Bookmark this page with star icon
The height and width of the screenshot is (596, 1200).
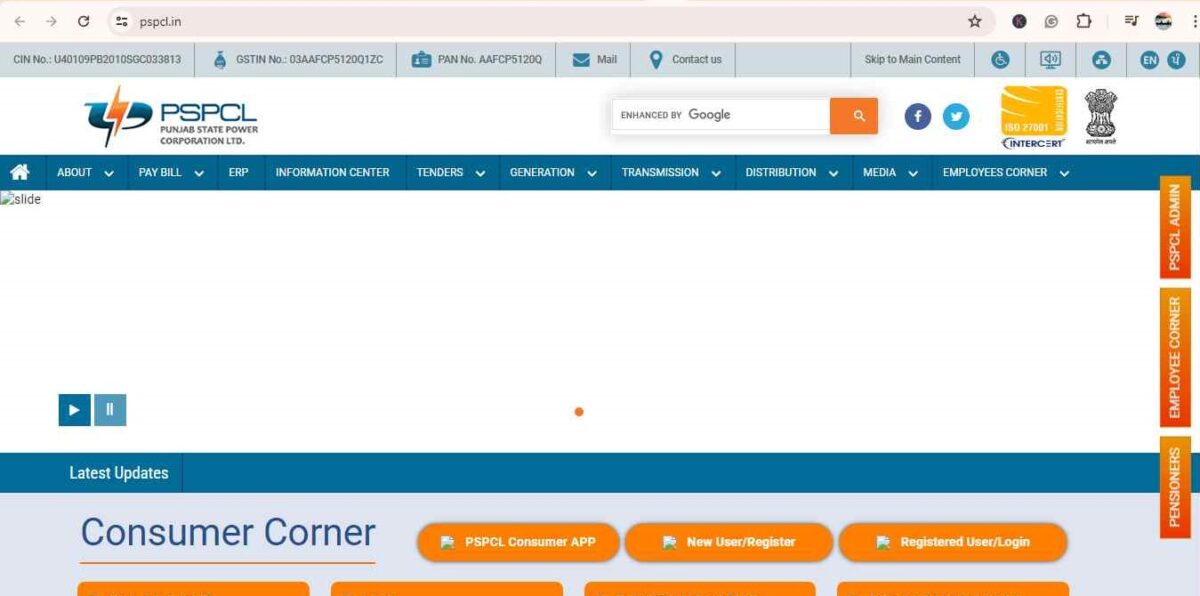[x=974, y=21]
